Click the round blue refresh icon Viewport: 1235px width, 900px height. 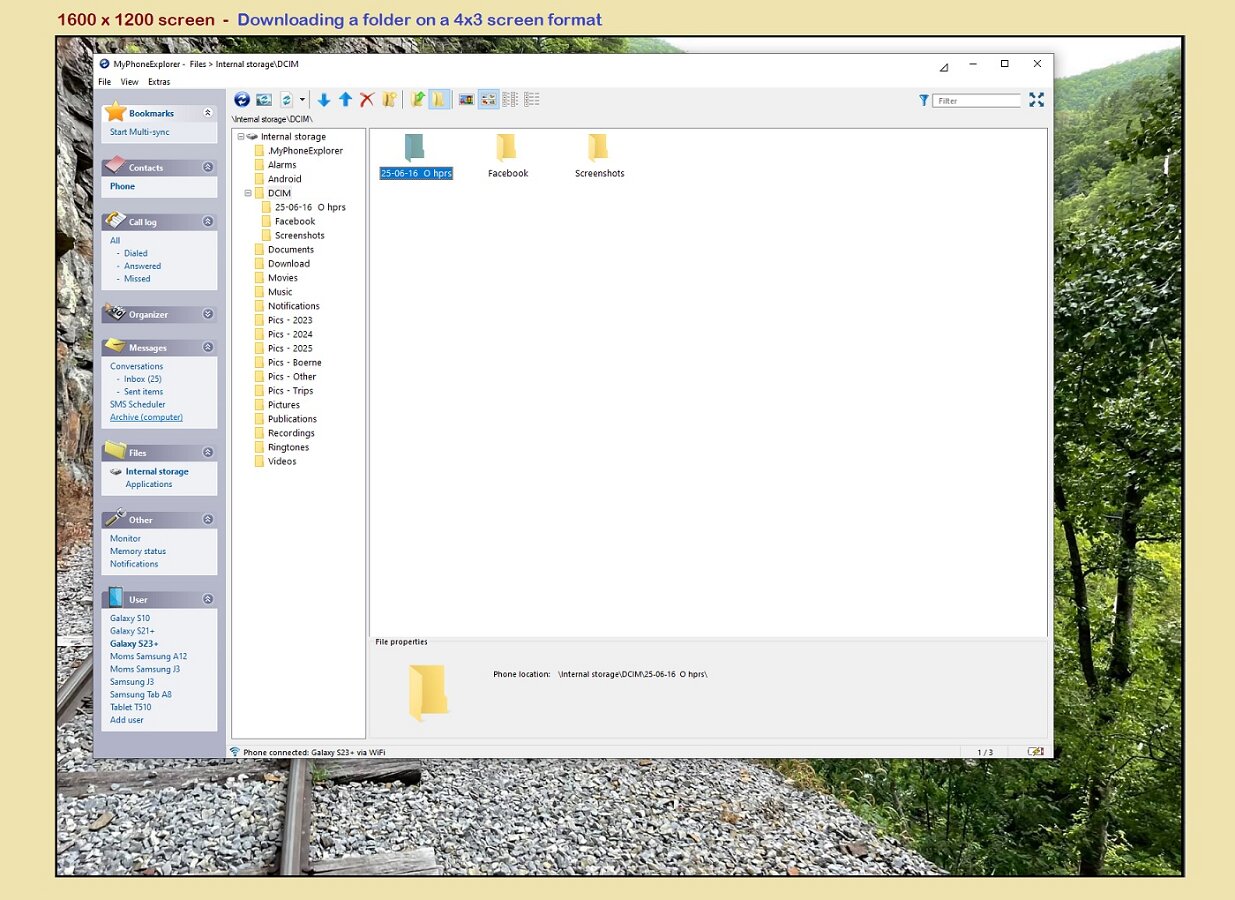pyautogui.click(x=242, y=100)
